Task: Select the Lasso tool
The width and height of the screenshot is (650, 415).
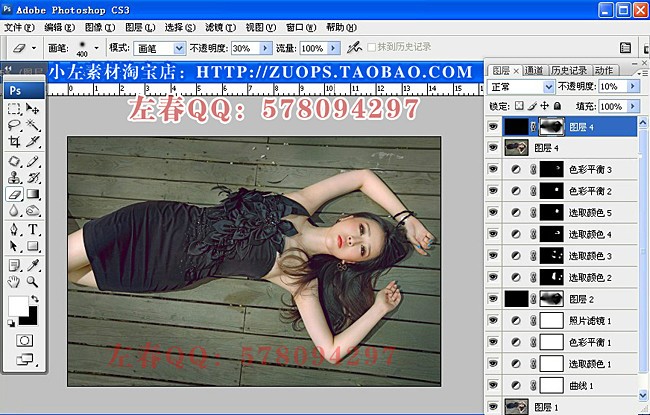Action: [x=14, y=125]
